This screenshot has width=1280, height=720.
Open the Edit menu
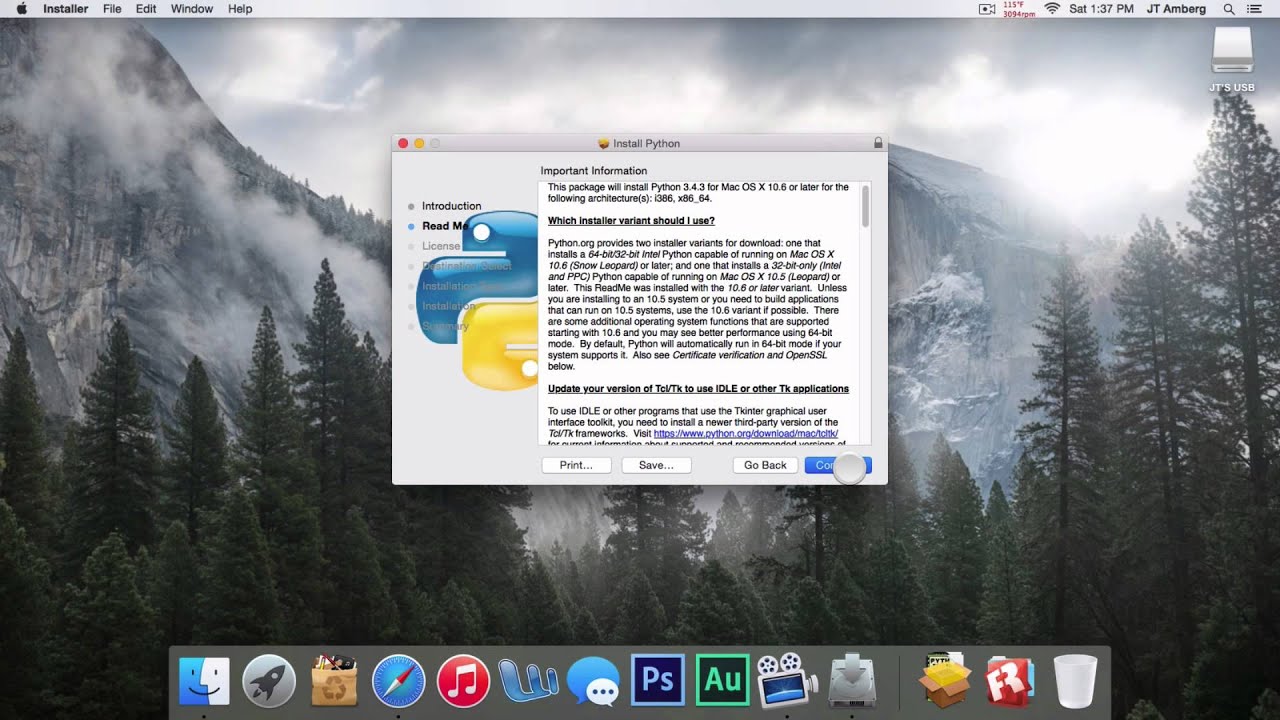point(146,9)
